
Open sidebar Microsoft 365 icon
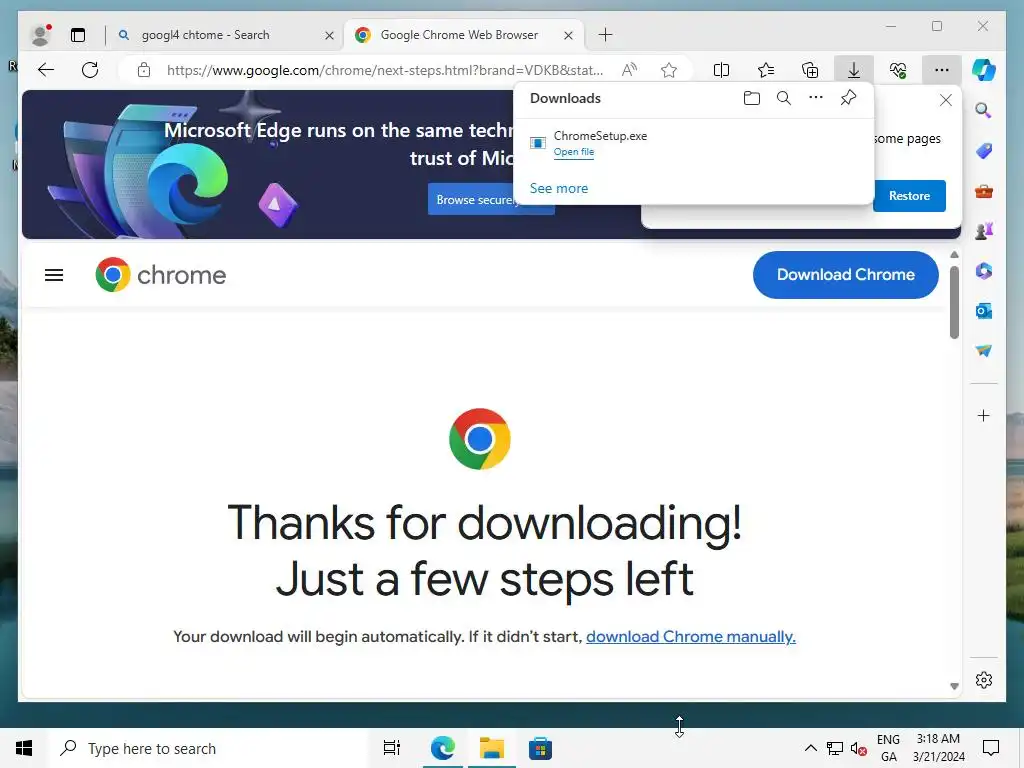[x=984, y=270]
